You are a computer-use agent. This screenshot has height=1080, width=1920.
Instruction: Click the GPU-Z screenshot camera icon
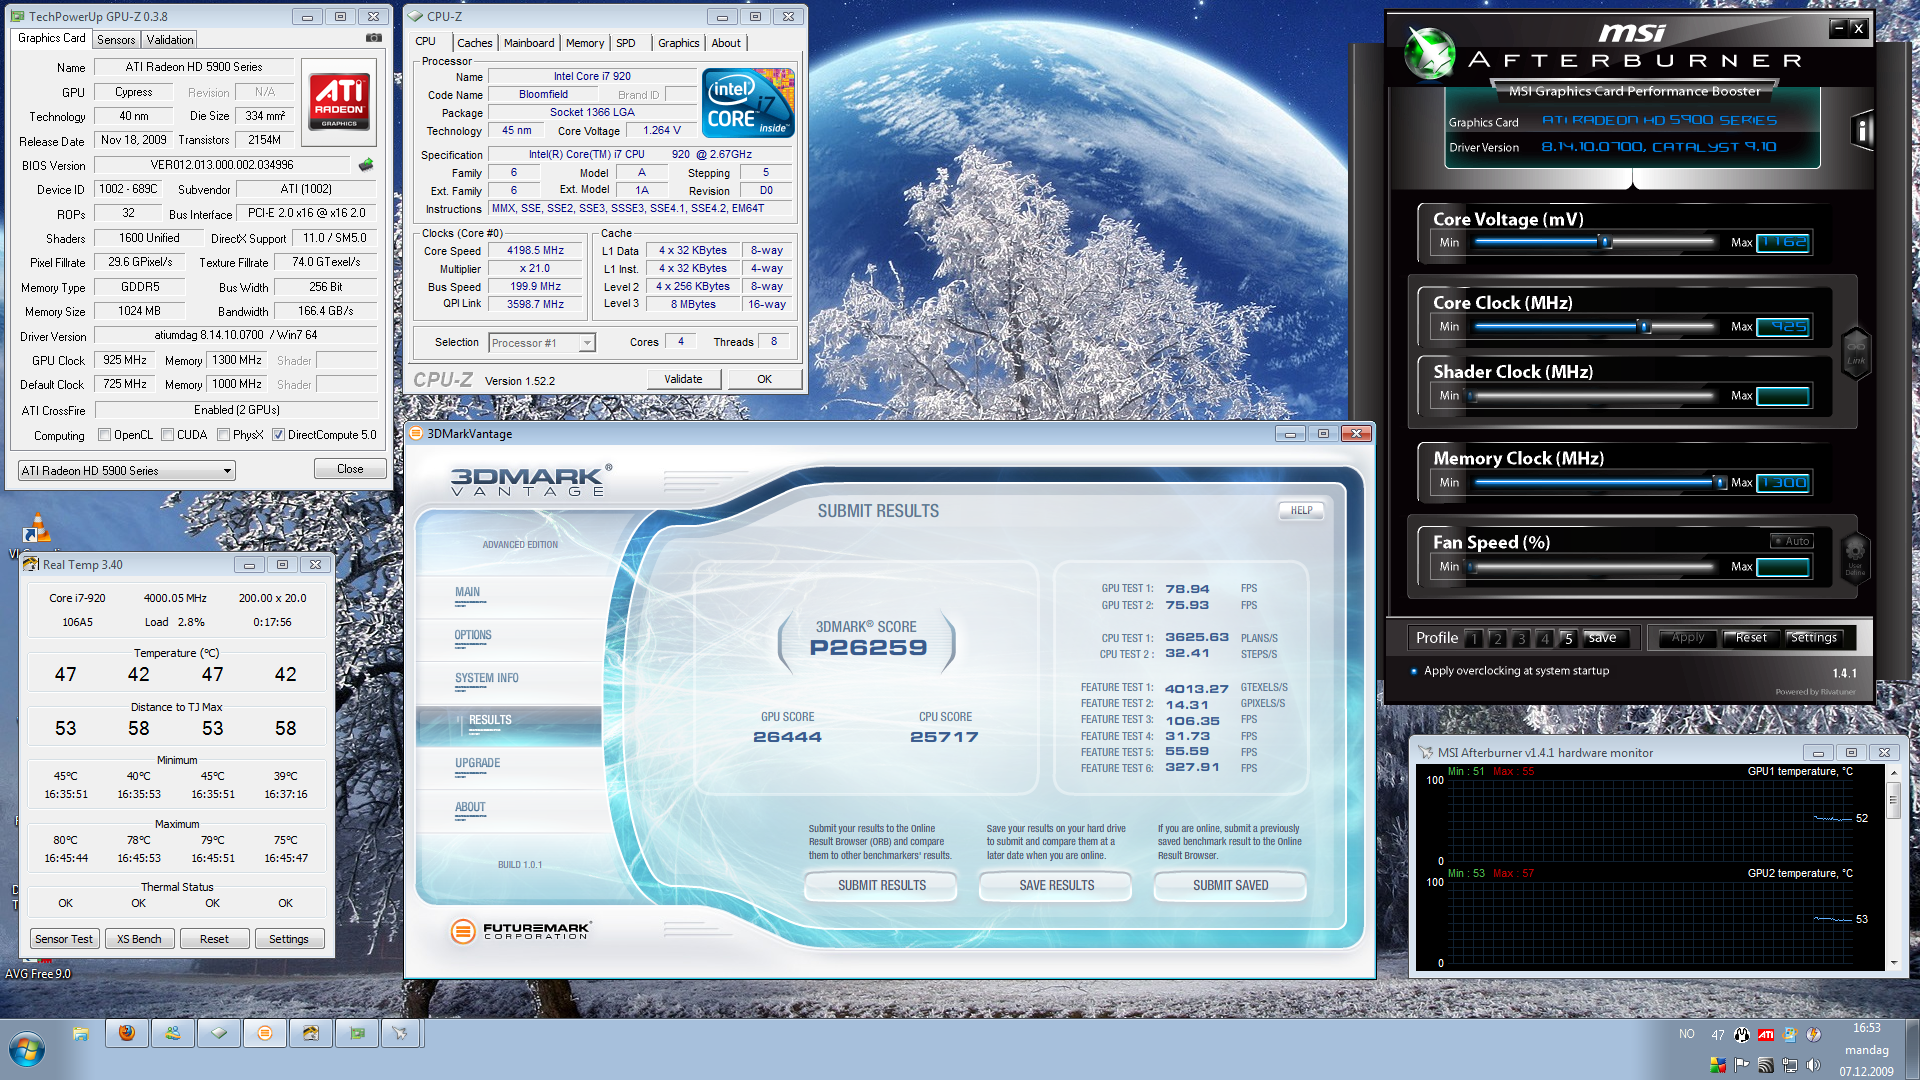pyautogui.click(x=374, y=38)
